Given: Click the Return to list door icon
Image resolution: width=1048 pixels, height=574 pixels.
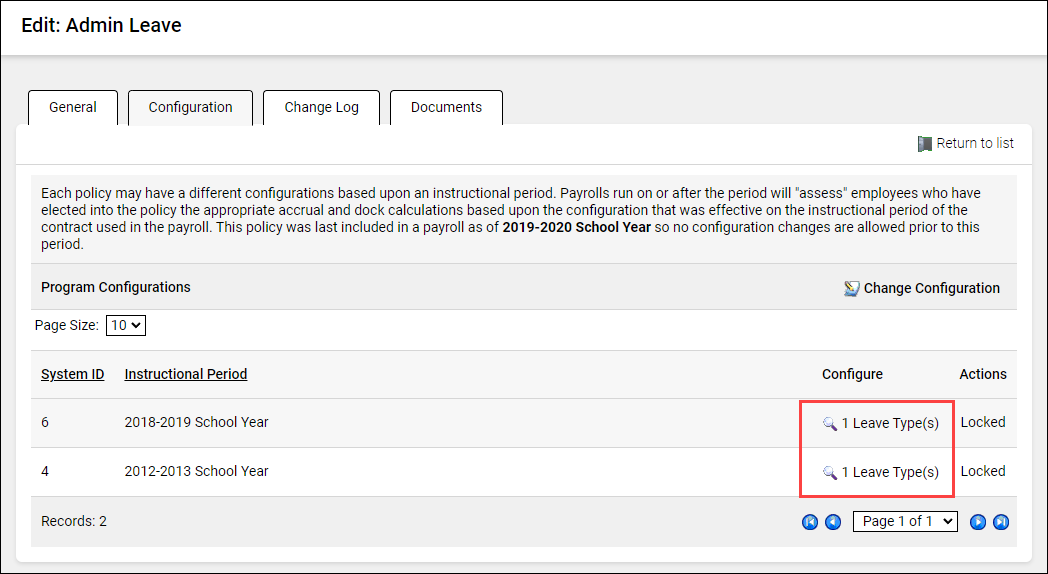Looking at the screenshot, I should point(925,144).
